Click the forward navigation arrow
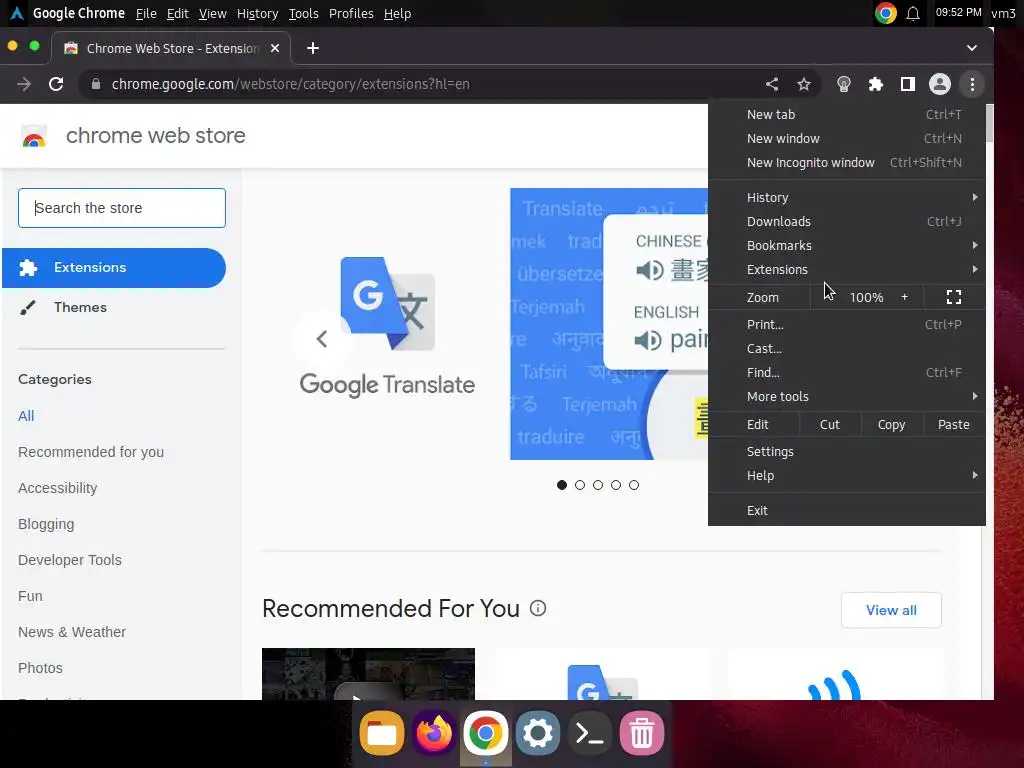Image resolution: width=1024 pixels, height=768 pixels. point(24,84)
